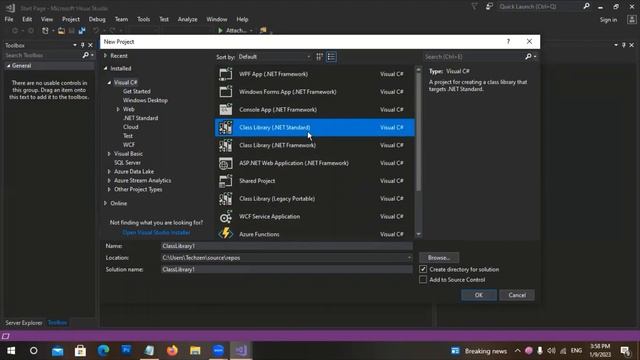Select the SQL Server tree item
The height and width of the screenshot is (360, 640).
coord(127,162)
